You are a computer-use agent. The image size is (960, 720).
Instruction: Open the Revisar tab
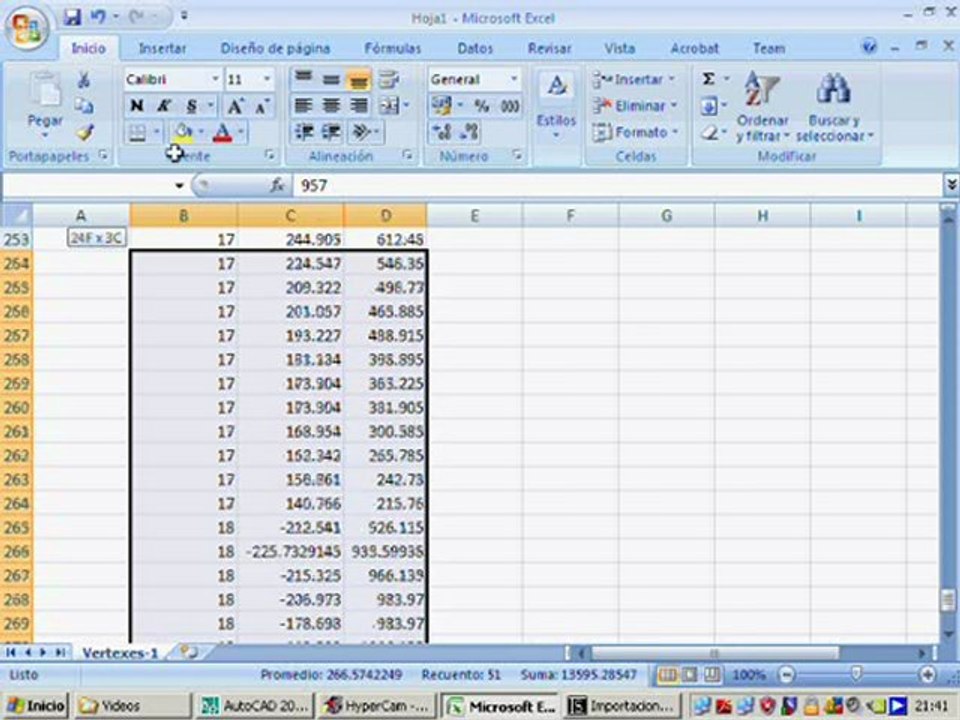click(x=549, y=48)
